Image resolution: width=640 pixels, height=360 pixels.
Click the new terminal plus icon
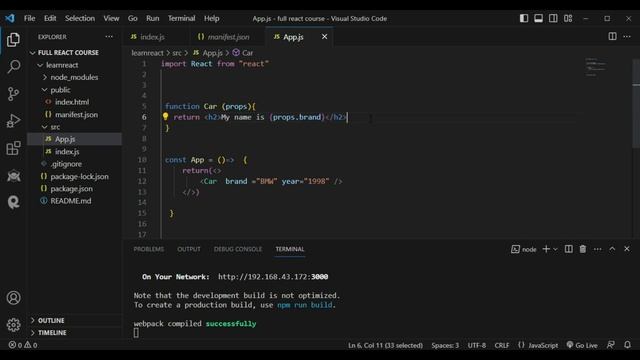(x=546, y=249)
